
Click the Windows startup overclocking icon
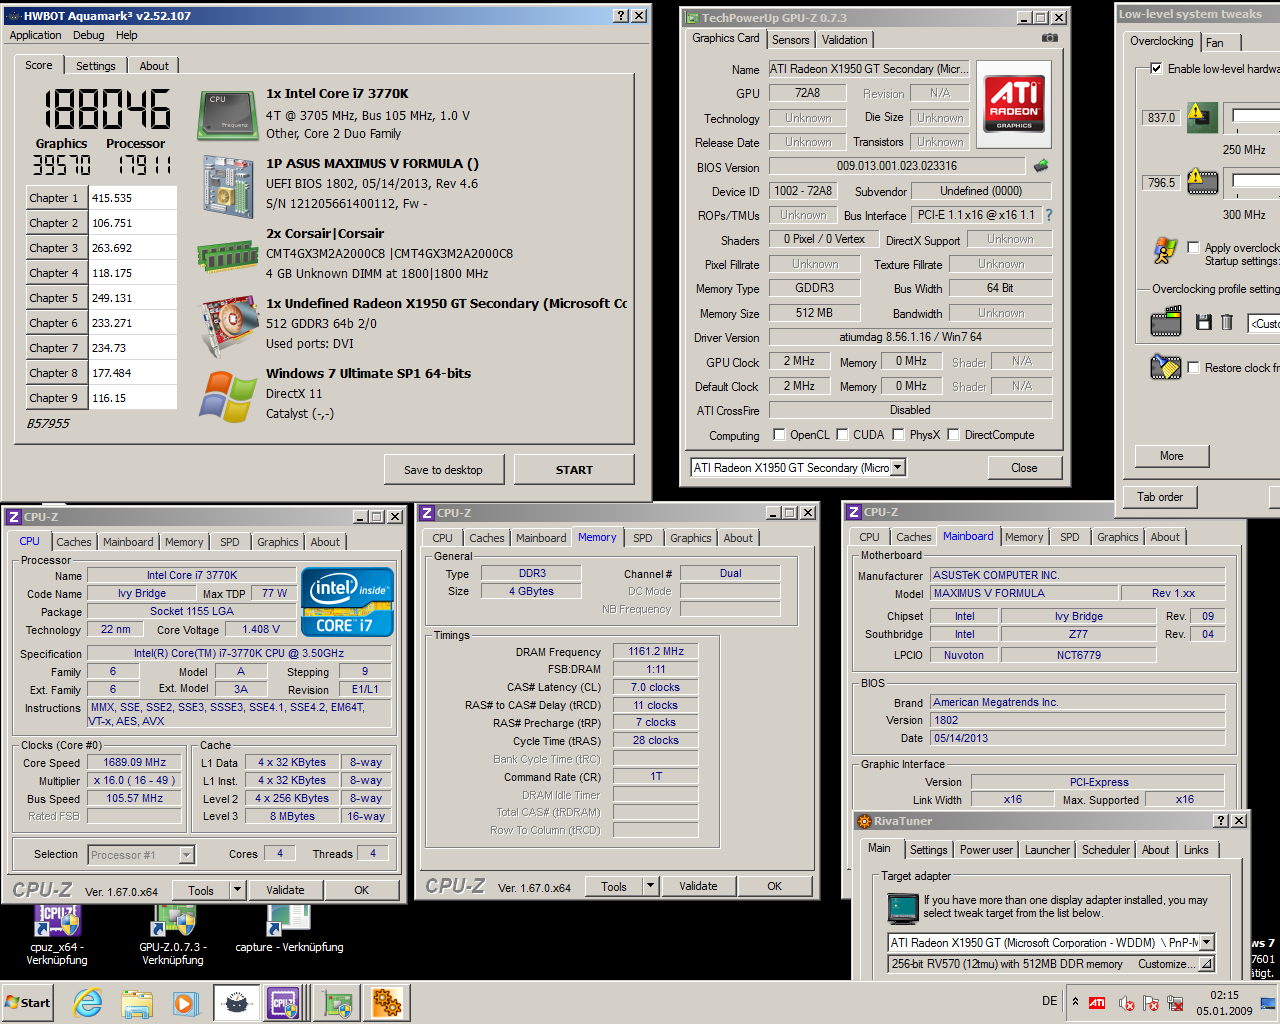pos(1165,250)
